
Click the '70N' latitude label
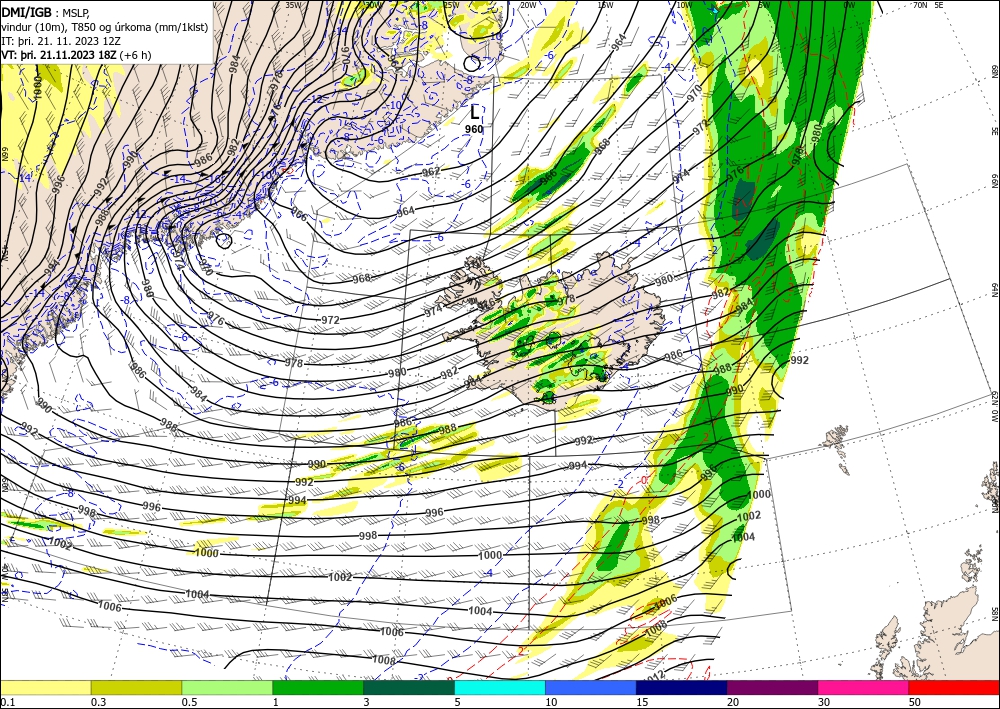pyautogui.click(x=921, y=5)
